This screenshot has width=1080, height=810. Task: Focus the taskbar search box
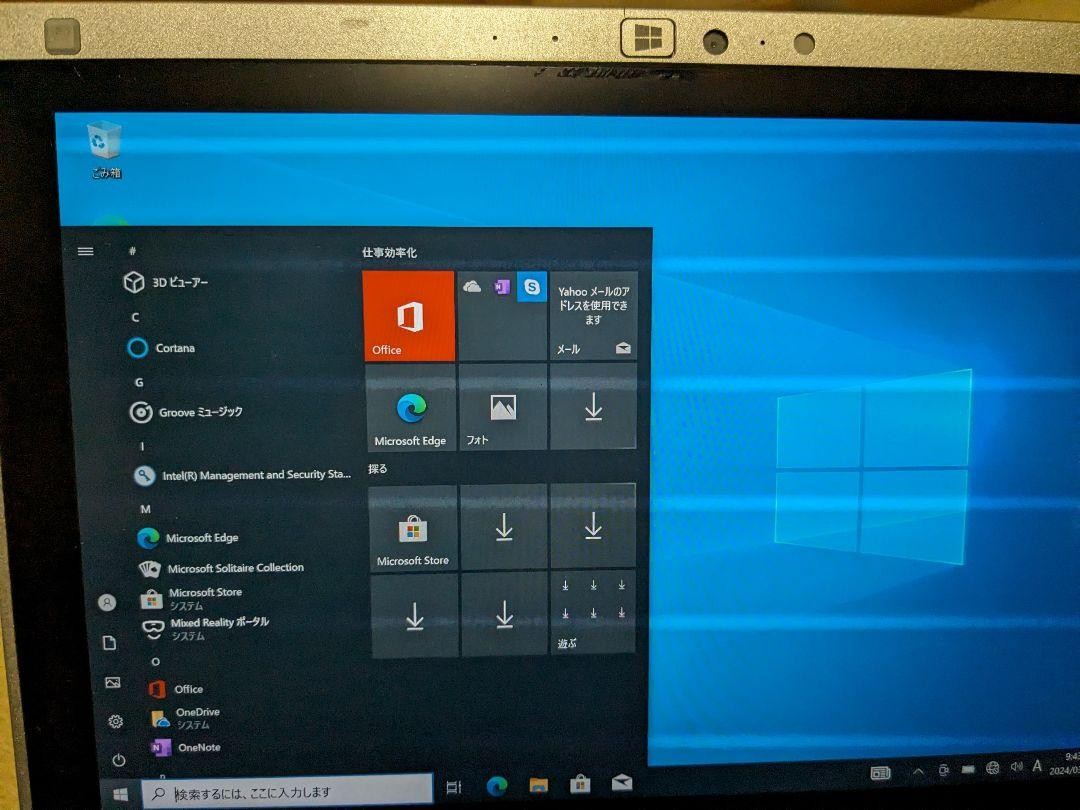[x=287, y=791]
